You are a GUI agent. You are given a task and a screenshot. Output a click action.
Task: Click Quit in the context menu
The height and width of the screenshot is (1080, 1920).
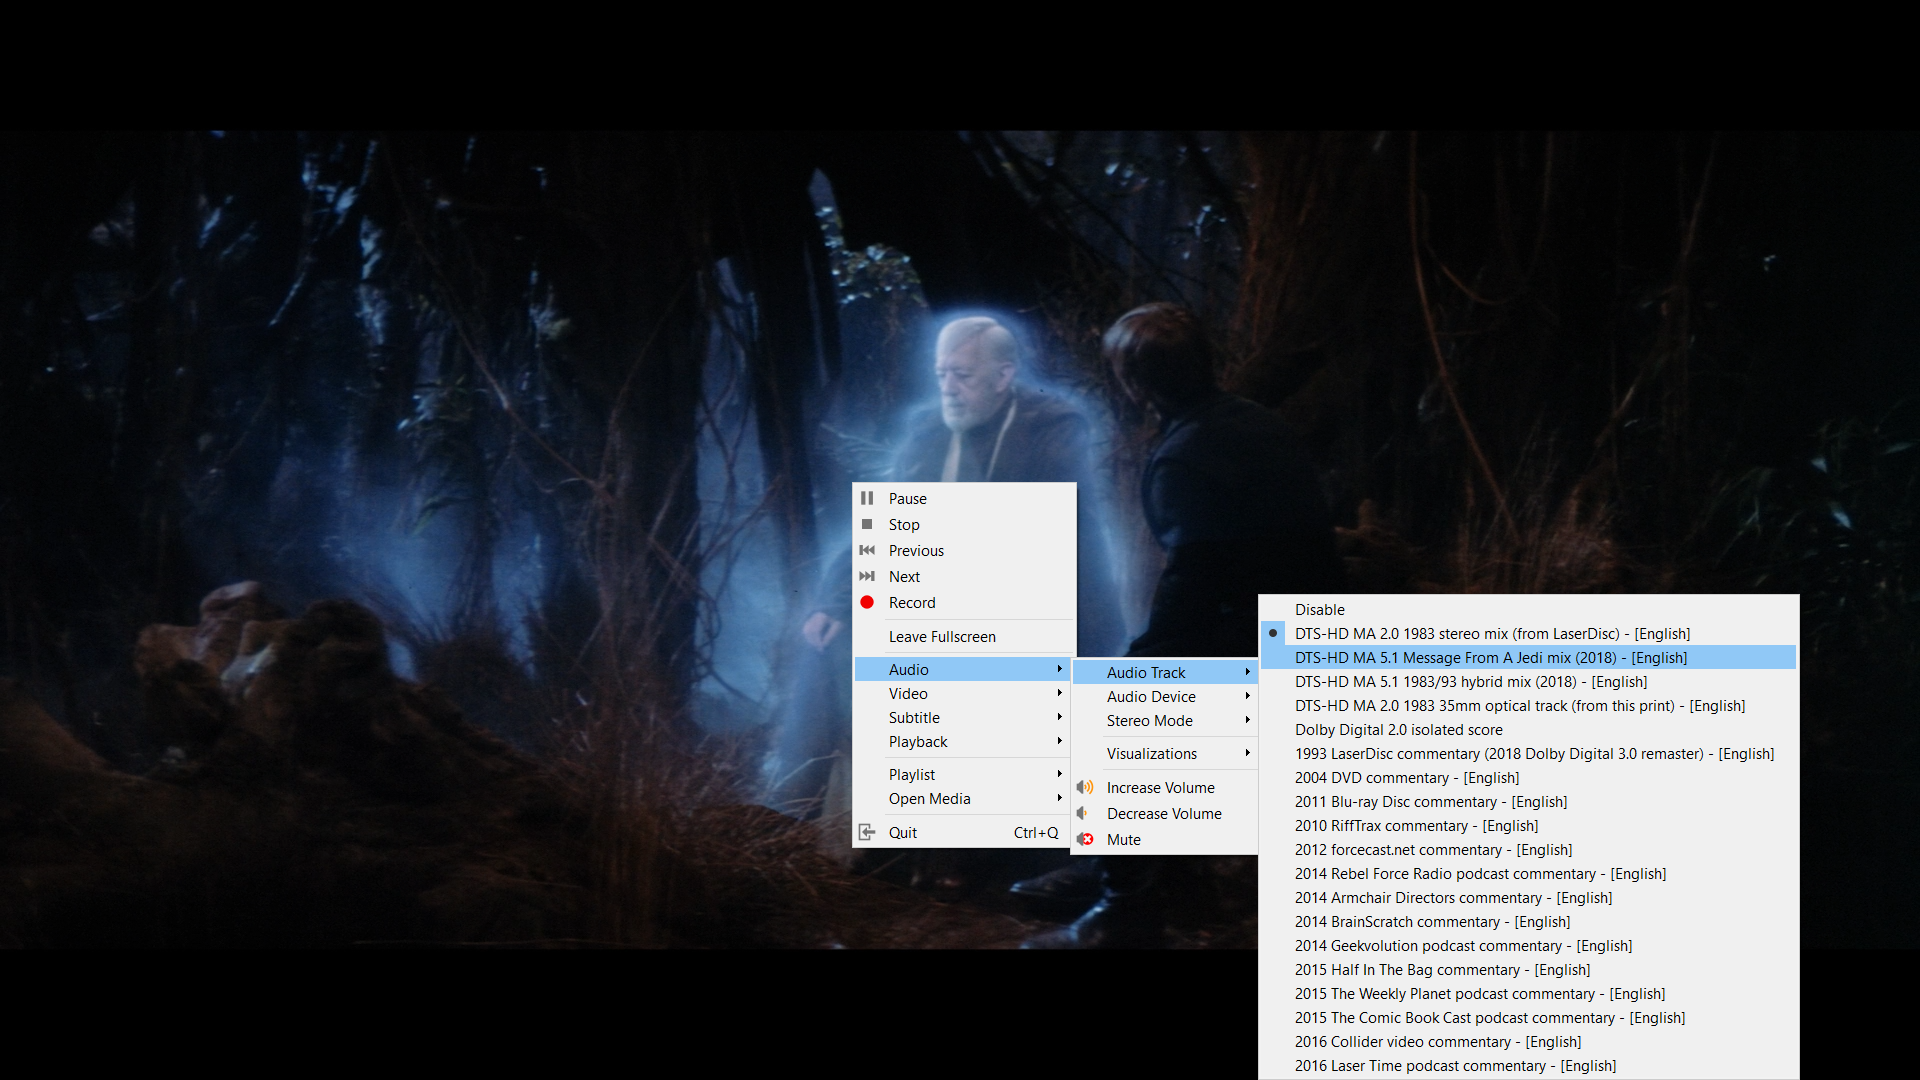pyautogui.click(x=963, y=832)
